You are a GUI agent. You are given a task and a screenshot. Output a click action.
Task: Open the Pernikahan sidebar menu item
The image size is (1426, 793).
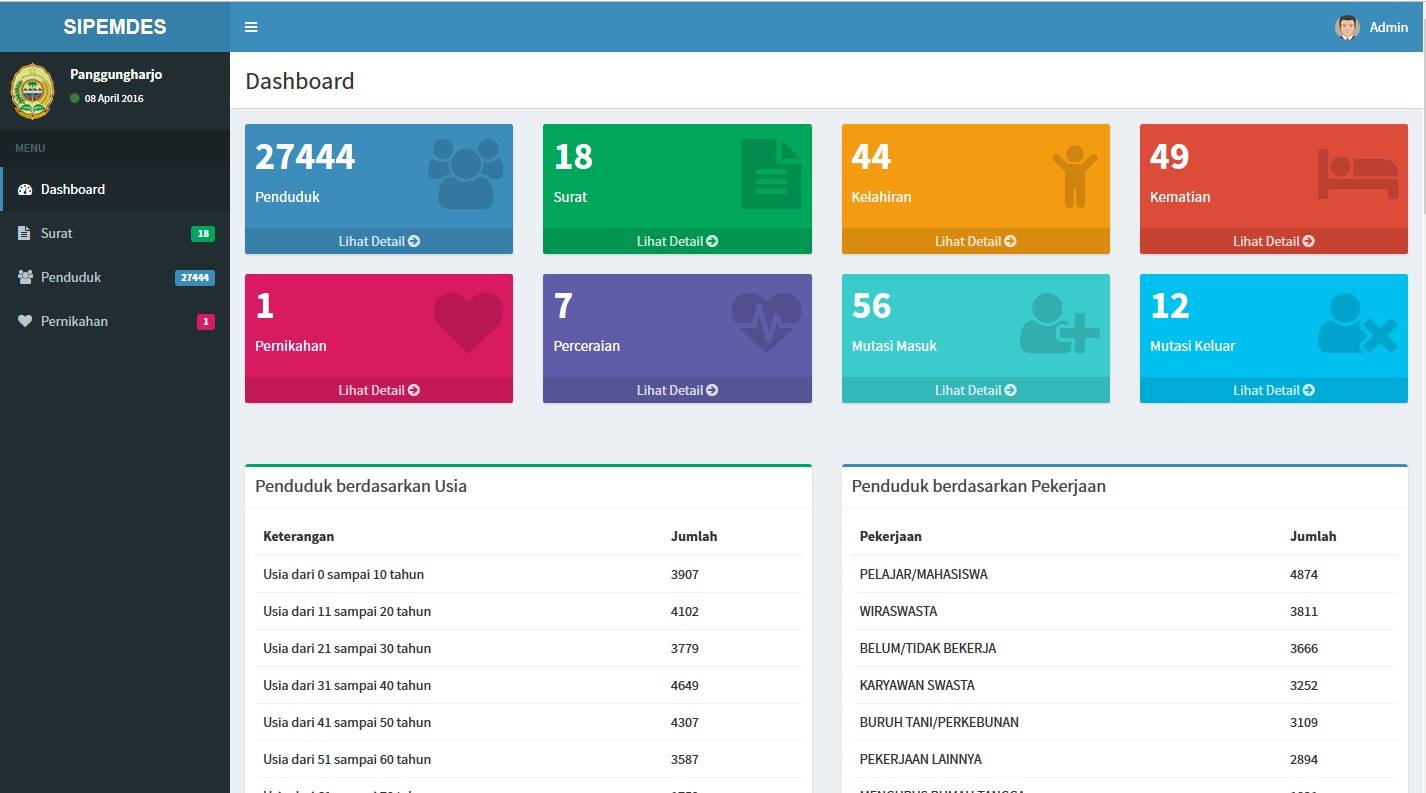115,321
